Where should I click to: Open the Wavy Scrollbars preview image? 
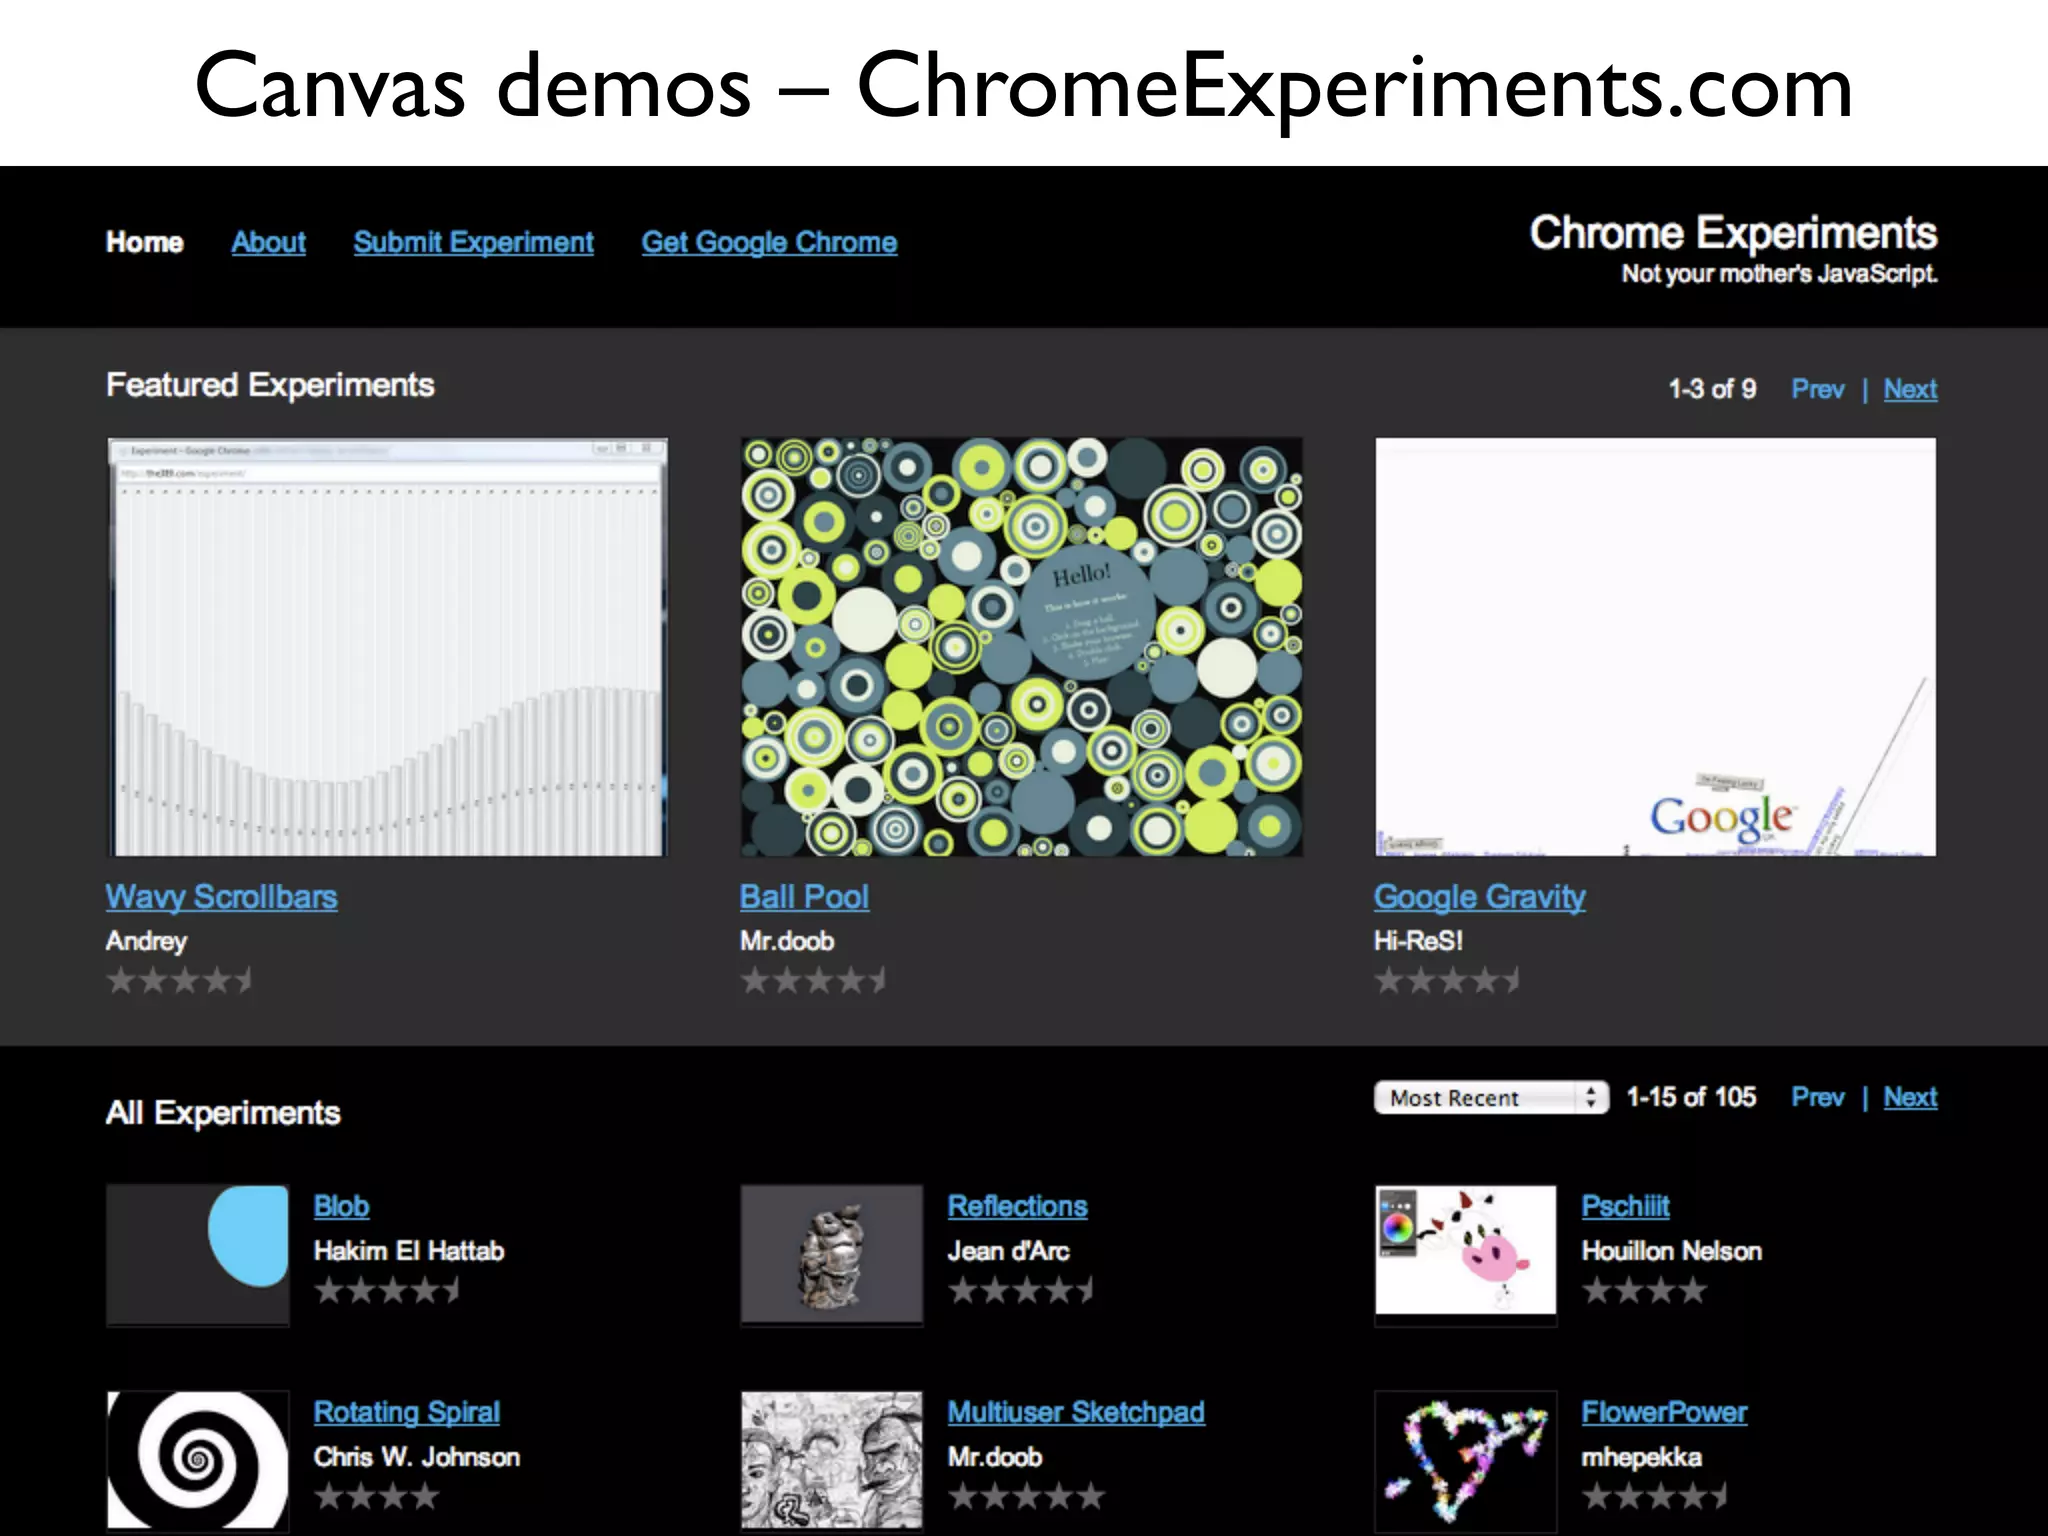(x=387, y=647)
